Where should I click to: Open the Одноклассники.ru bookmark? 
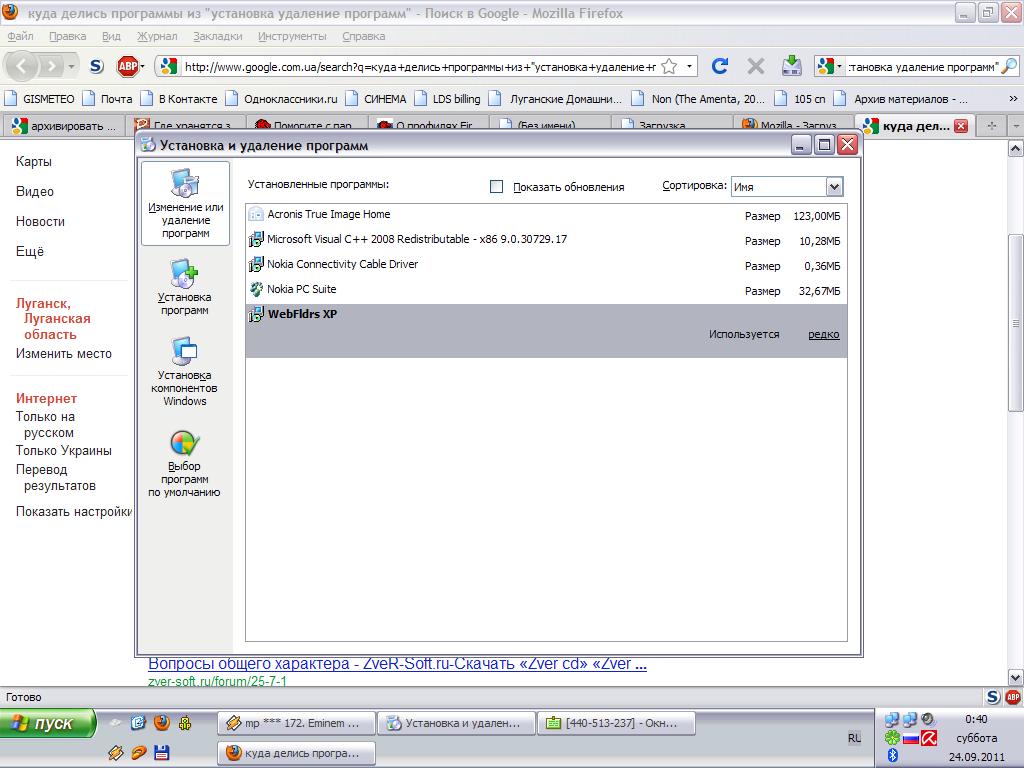point(281,99)
